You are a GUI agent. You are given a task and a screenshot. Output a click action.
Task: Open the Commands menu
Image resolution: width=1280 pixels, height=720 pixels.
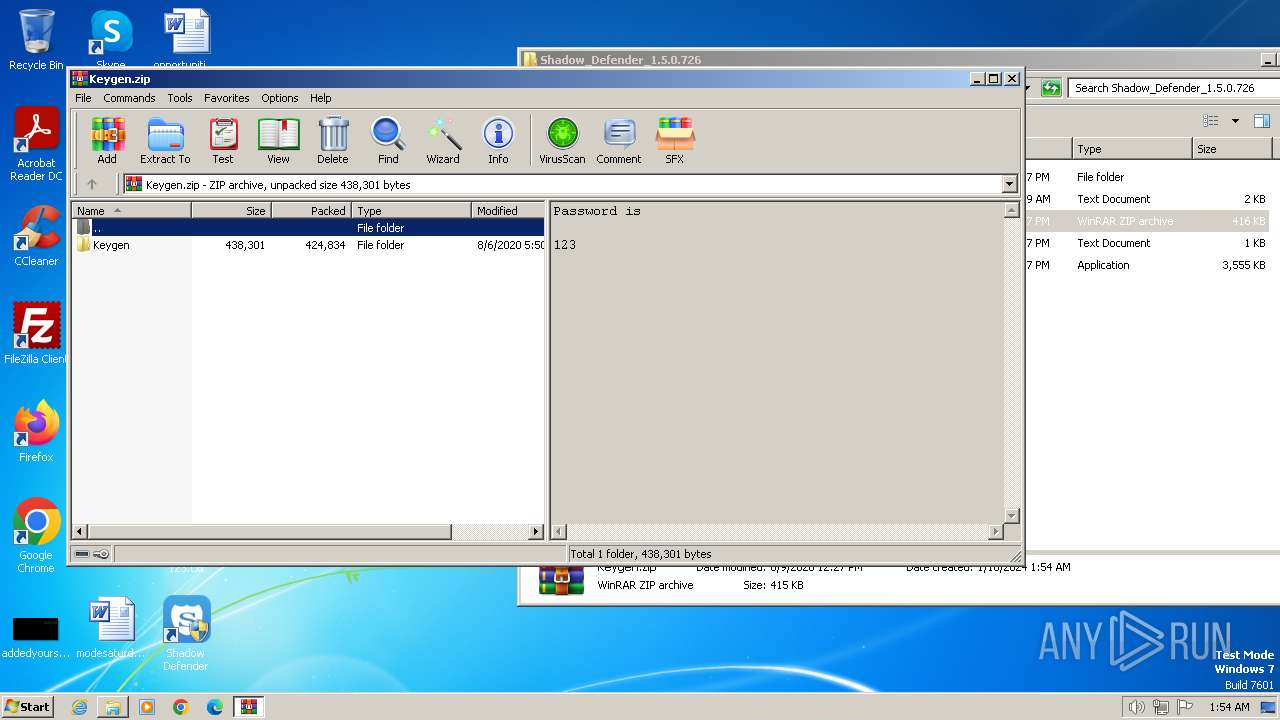coord(129,98)
